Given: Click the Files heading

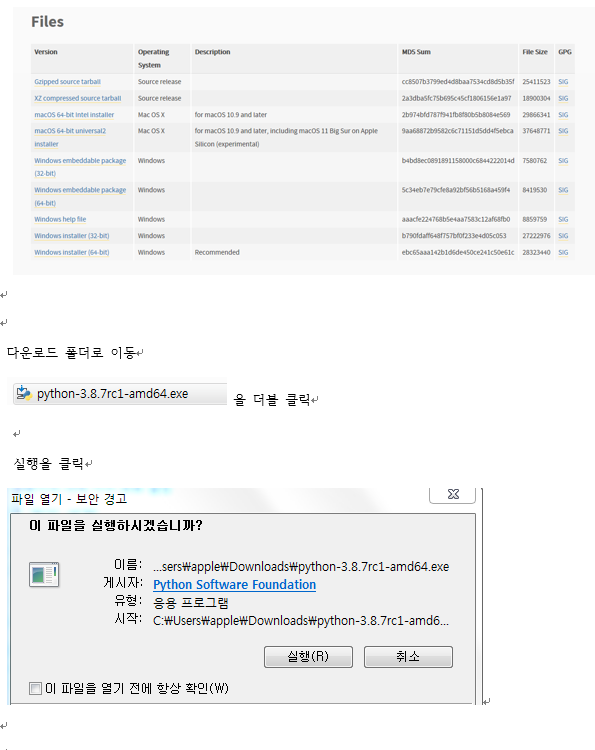Looking at the screenshot, I should point(47,22).
